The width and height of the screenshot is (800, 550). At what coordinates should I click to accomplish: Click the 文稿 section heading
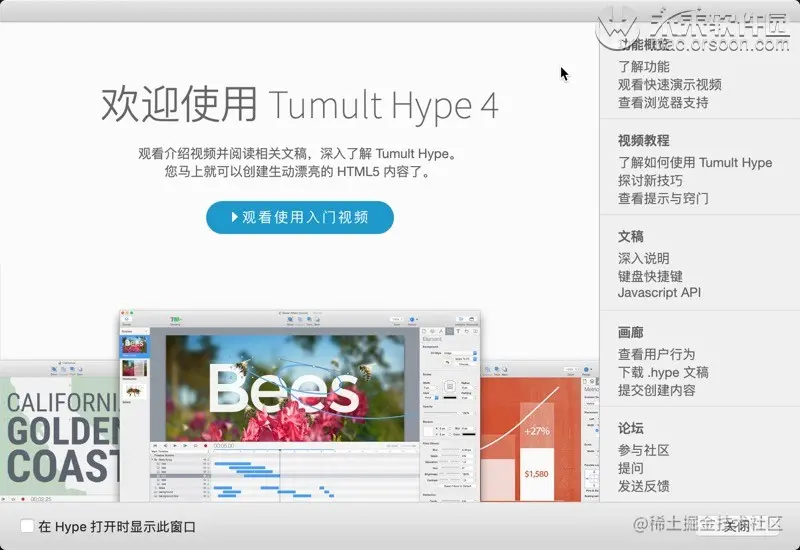[631, 237]
